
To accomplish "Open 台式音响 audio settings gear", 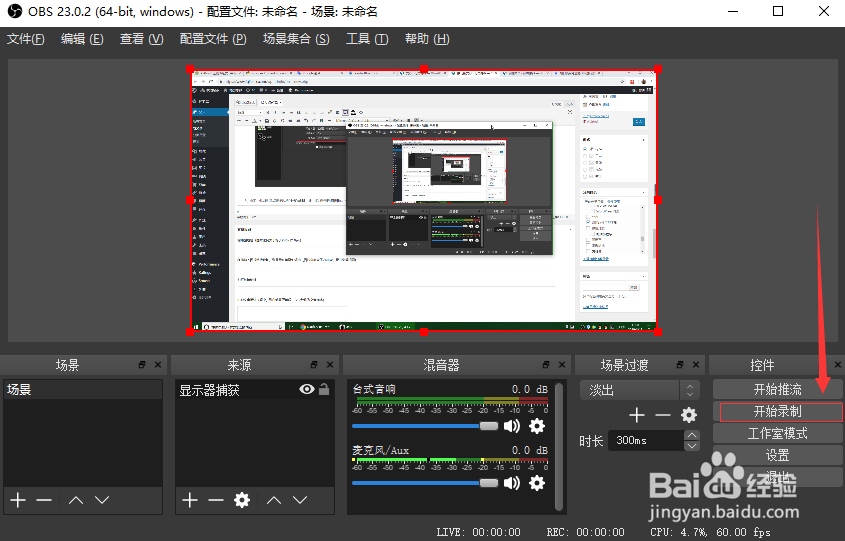I will click(537, 426).
